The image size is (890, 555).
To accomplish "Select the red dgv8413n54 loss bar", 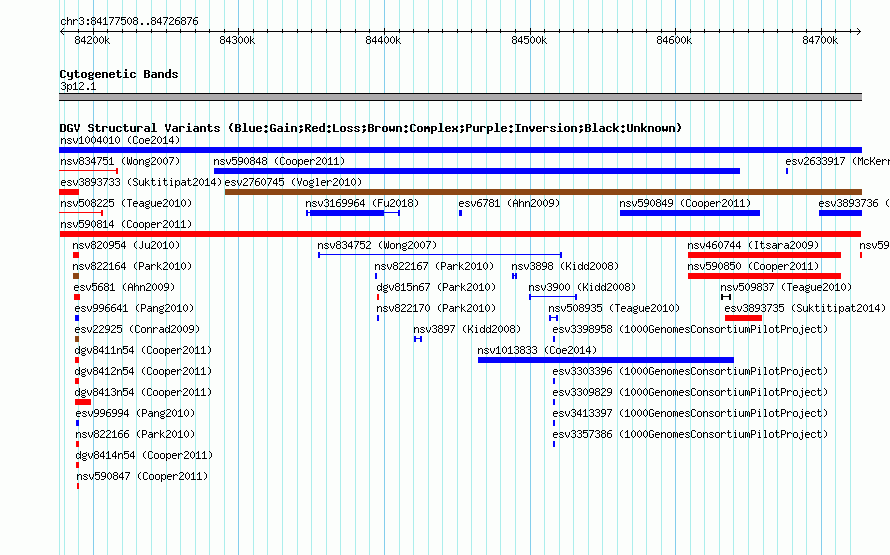I will 83,402.
